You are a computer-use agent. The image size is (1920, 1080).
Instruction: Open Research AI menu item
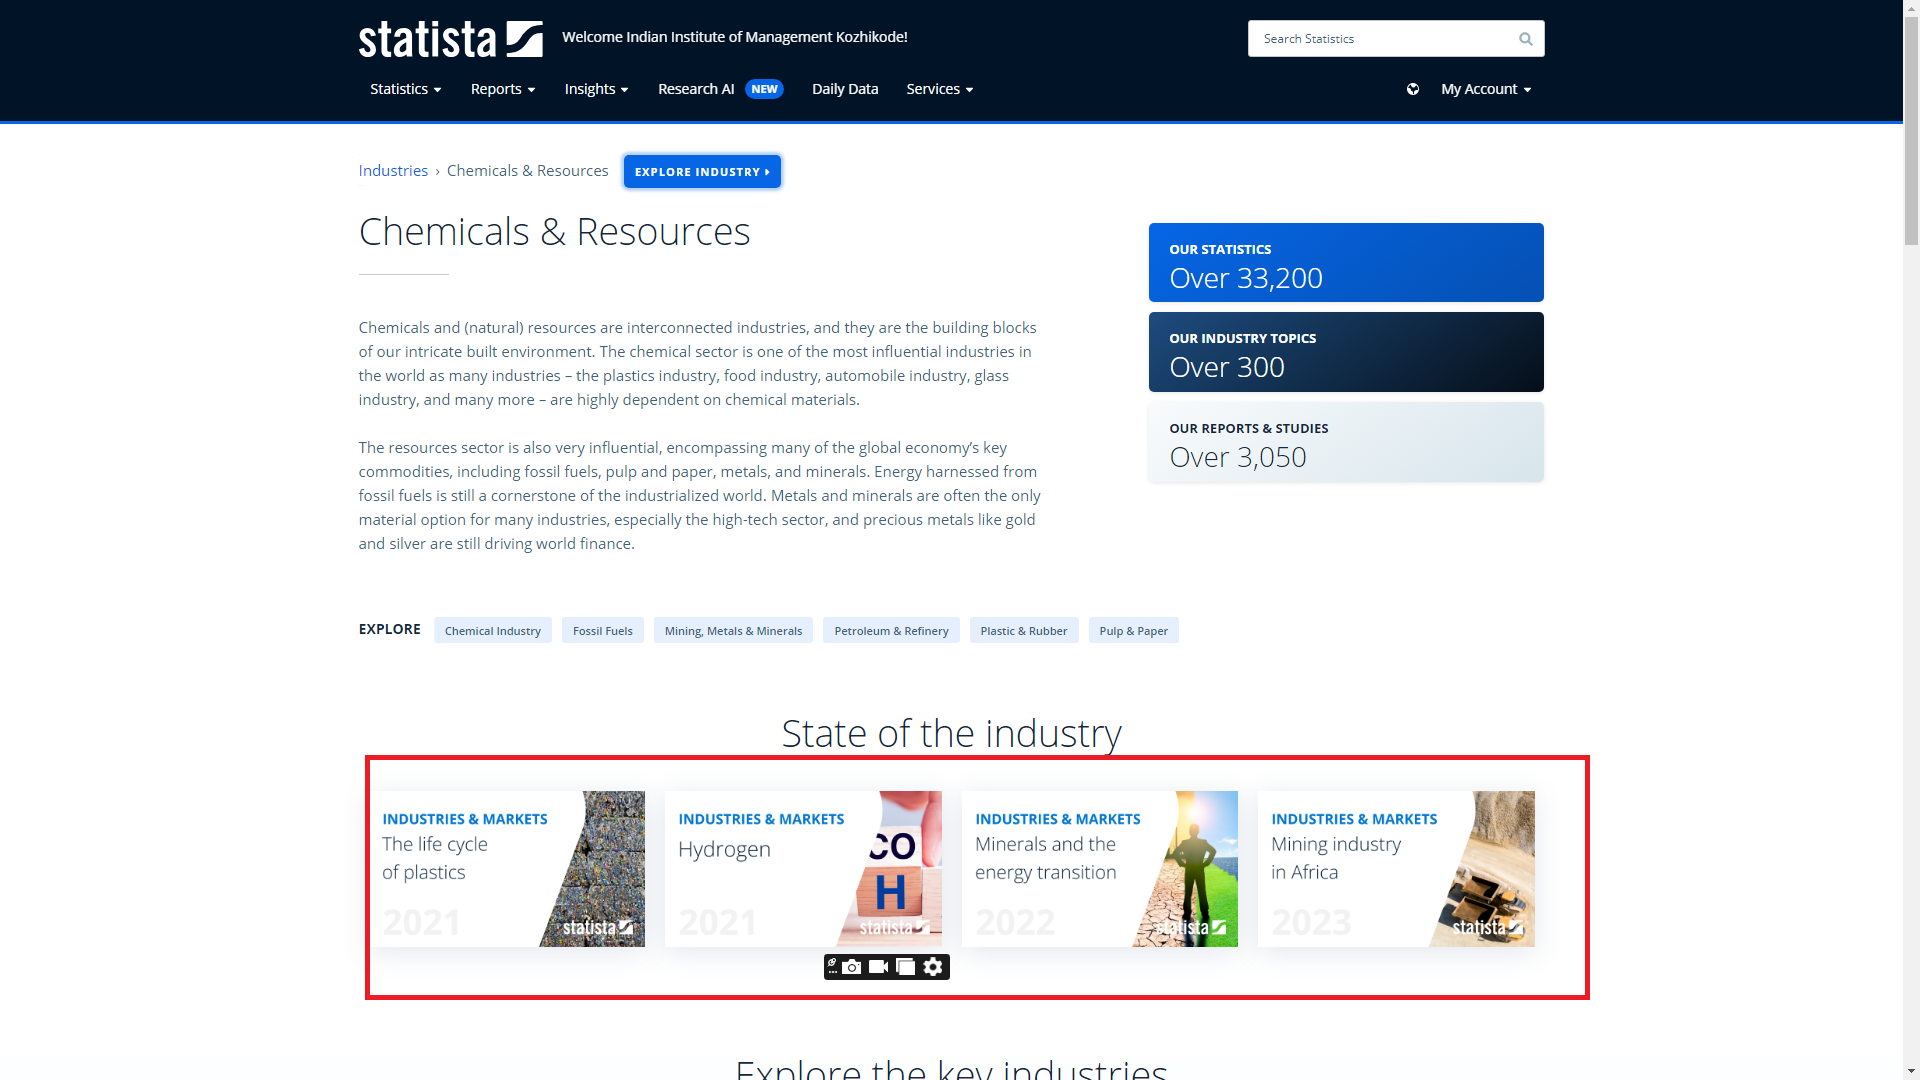696,89
